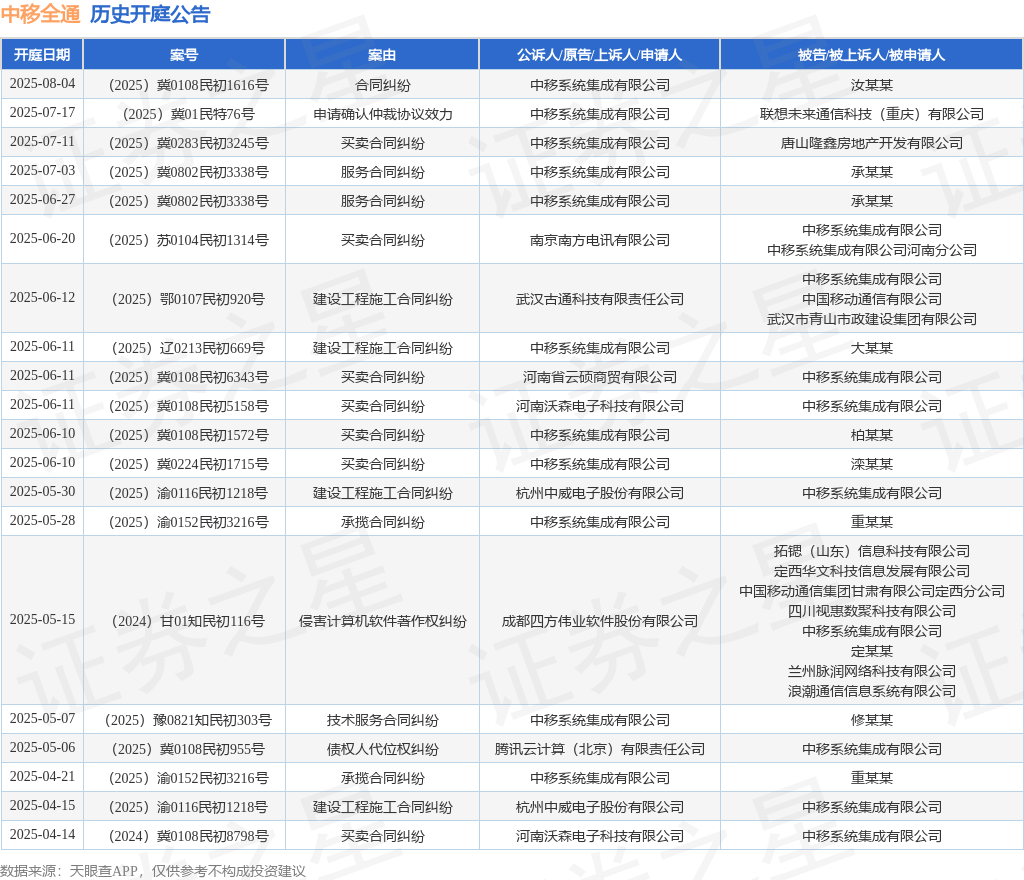
Task: Click the 开庭日期 column header
Action: pyautogui.click(x=42, y=55)
